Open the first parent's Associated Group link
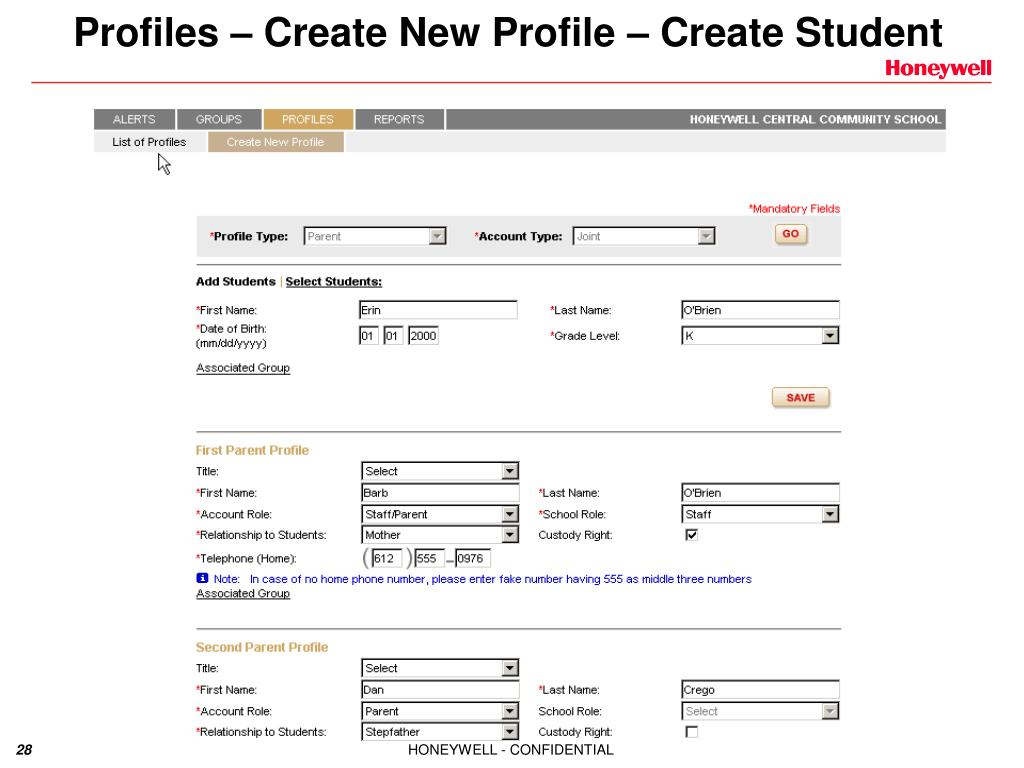 click(243, 594)
